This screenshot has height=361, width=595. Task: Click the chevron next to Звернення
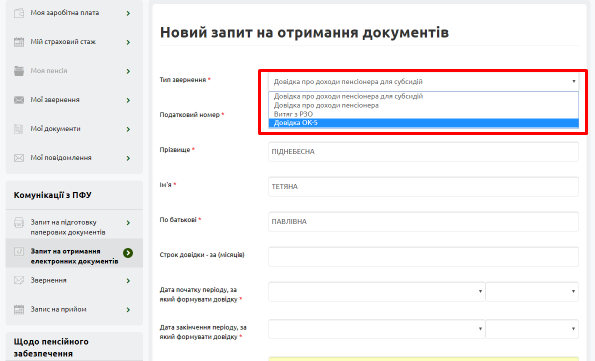click(128, 281)
